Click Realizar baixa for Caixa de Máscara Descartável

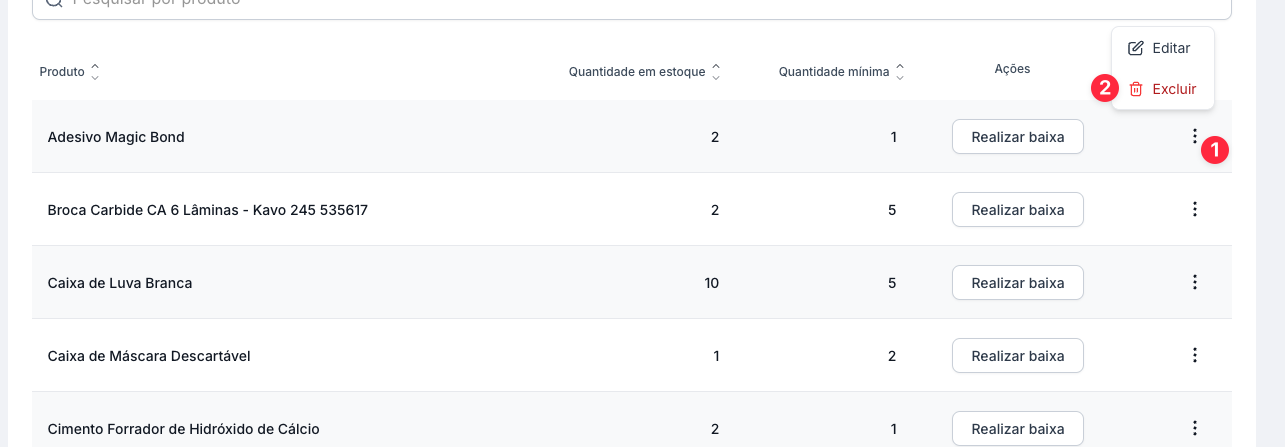click(x=1017, y=356)
